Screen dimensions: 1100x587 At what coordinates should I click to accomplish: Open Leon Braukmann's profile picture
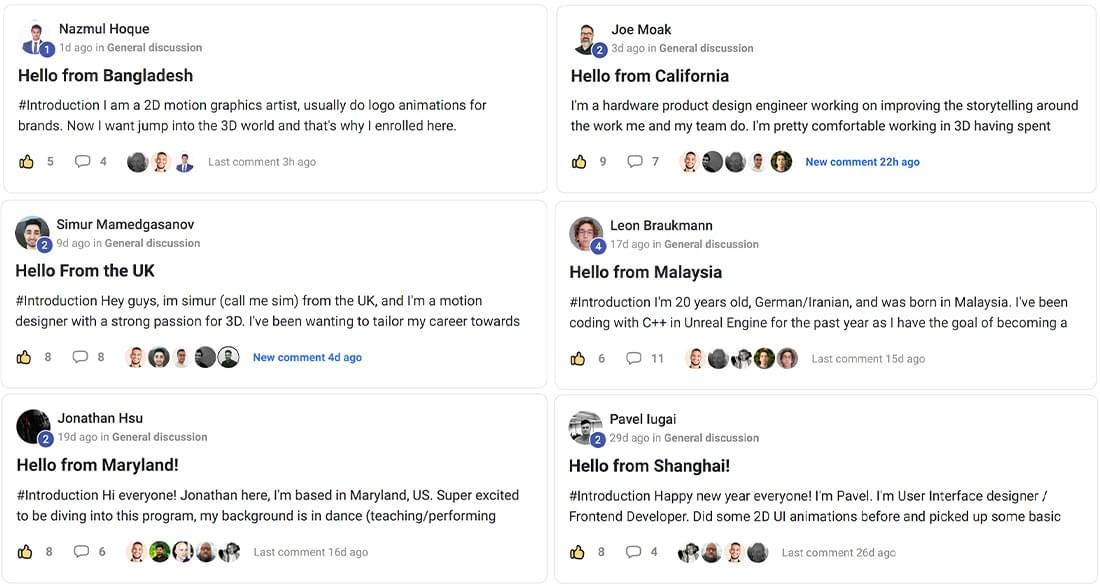(586, 234)
